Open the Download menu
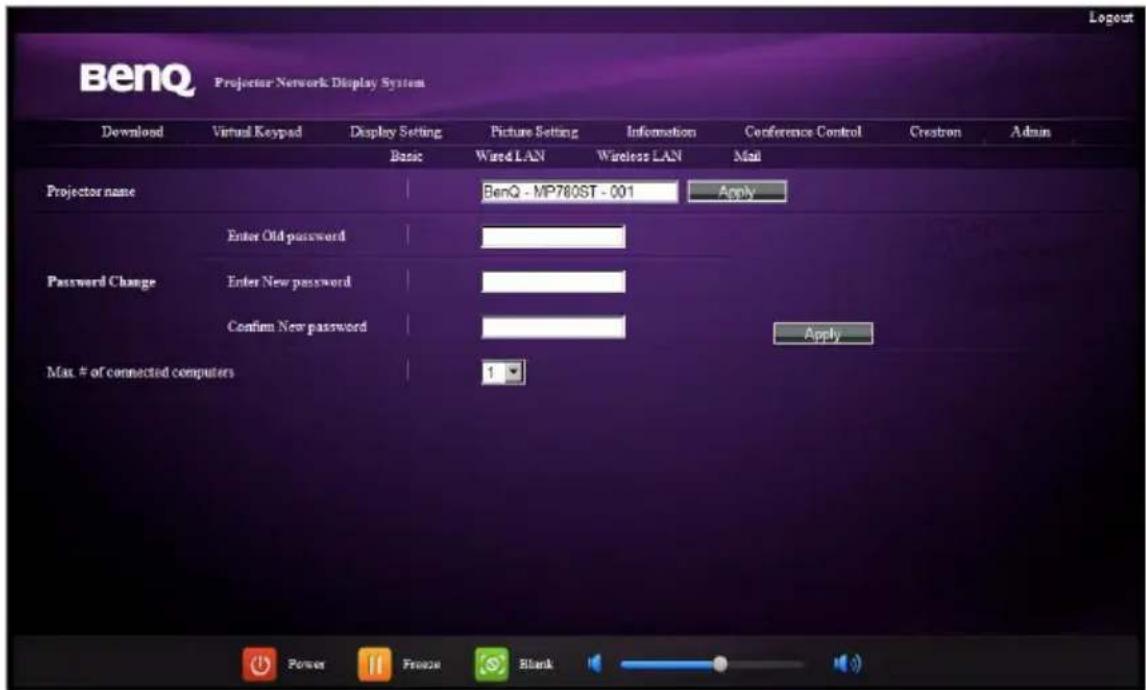1146x690 pixels. tap(132, 132)
